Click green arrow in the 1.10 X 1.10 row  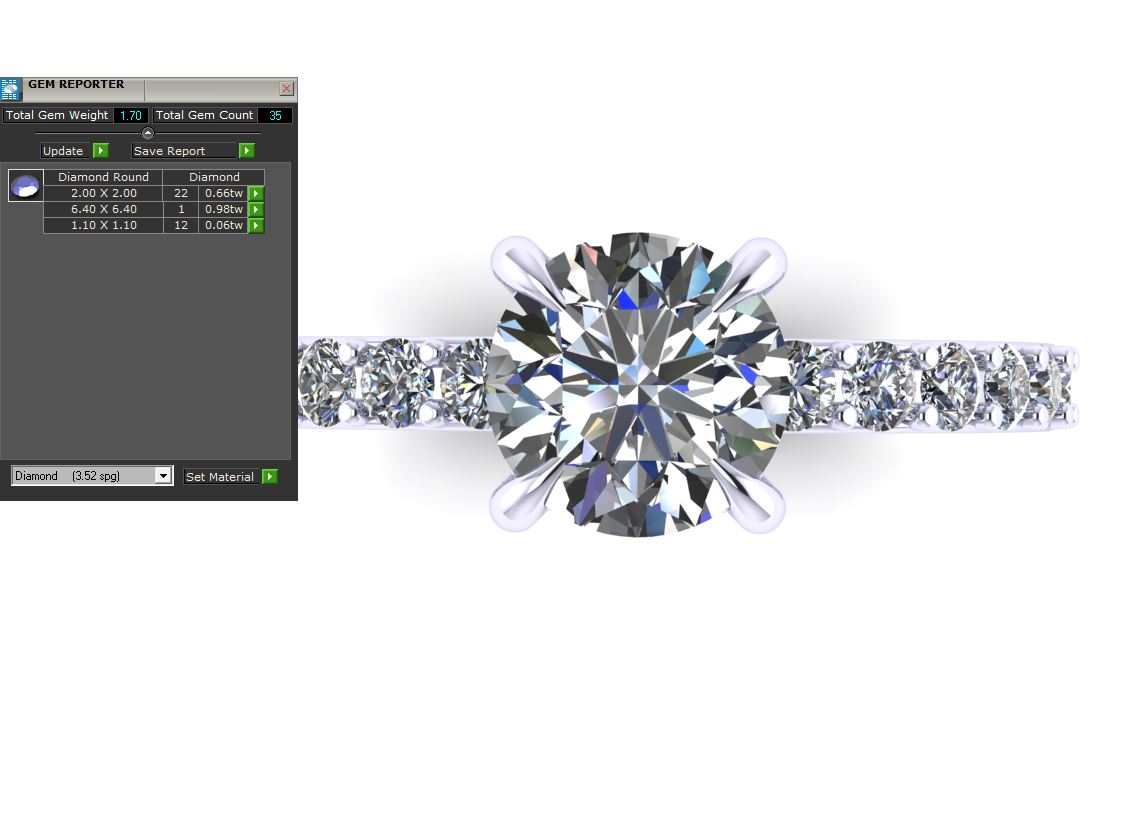tap(255, 225)
